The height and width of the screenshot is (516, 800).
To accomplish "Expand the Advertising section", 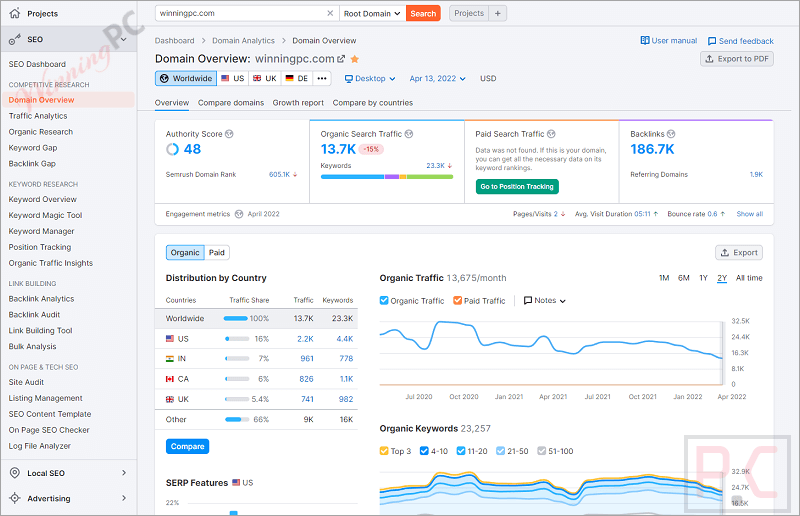I will point(123,498).
